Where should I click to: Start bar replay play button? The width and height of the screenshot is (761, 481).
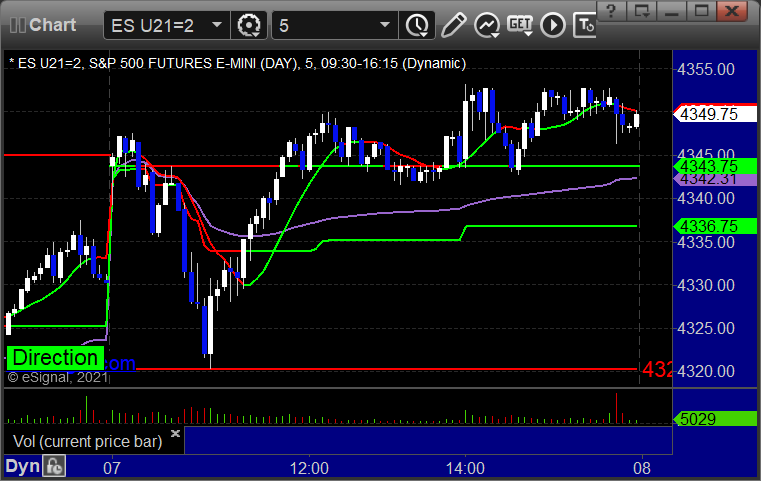(553, 25)
